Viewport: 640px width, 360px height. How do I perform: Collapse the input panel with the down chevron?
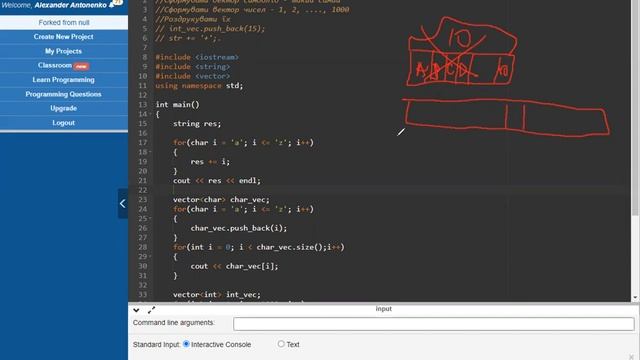click(136, 310)
